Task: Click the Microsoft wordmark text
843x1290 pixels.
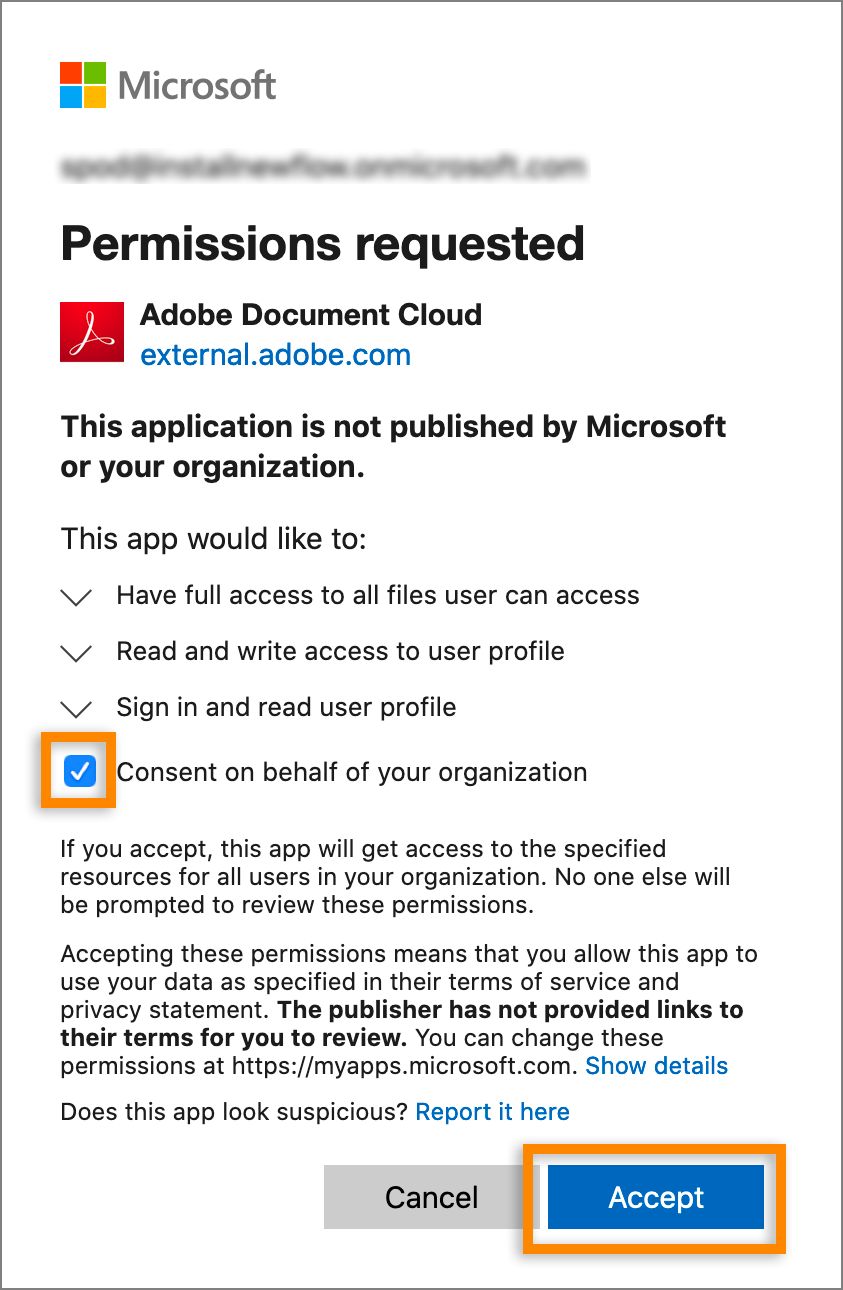Action: 197,85
